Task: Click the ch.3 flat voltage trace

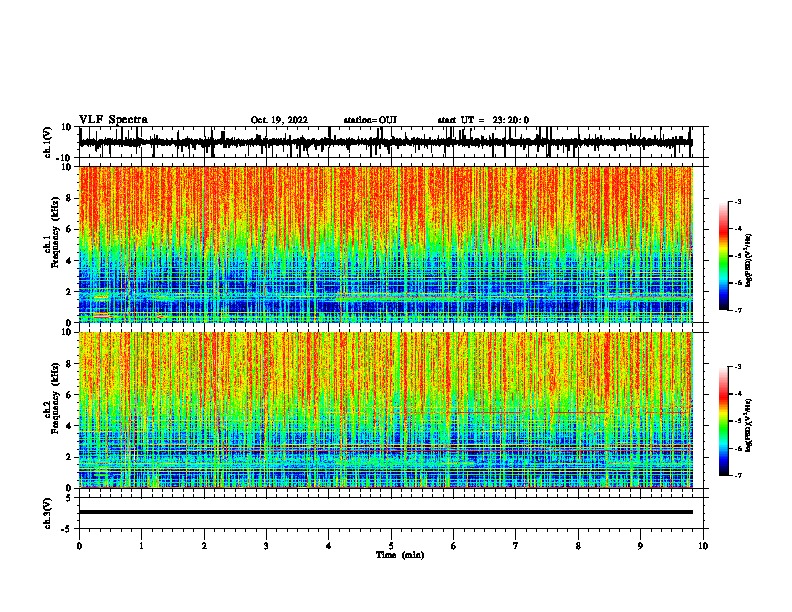Action: [x=385, y=512]
